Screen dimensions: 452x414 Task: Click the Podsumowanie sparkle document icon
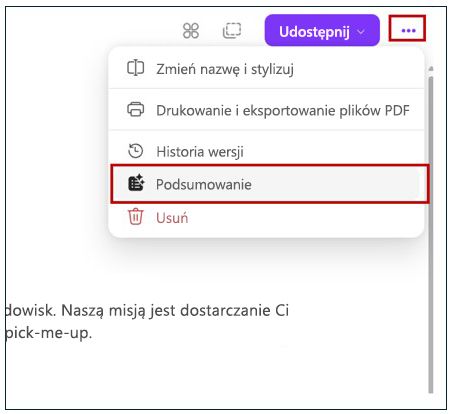pyautogui.click(x=136, y=183)
